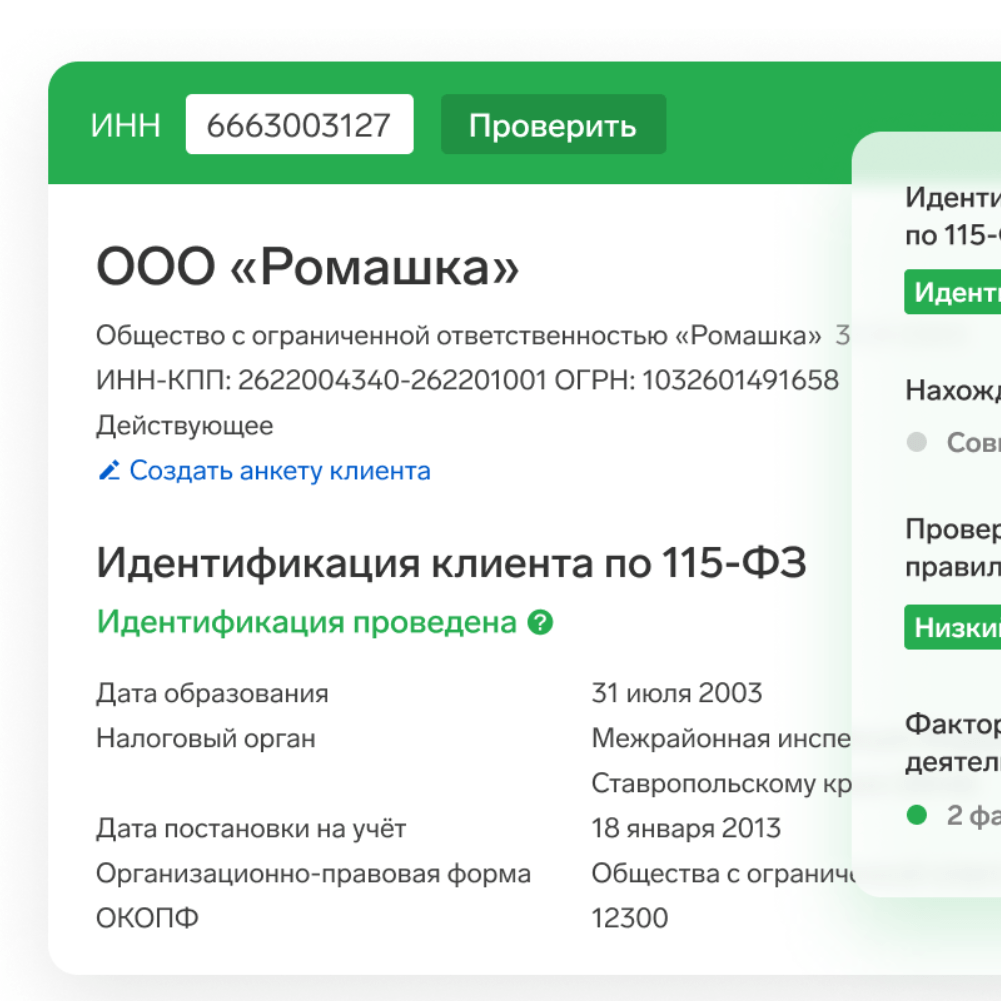The image size is (1001, 1001).
Task: Click the Налоговый орган label
Action: point(206,739)
